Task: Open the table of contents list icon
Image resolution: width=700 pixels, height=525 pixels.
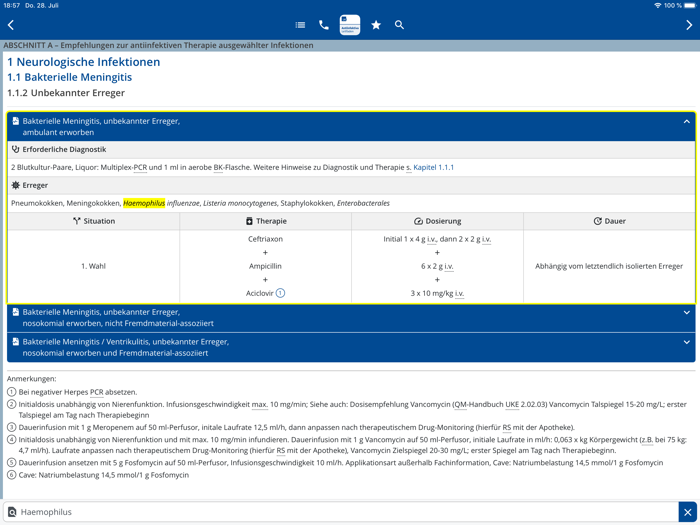Action: pos(300,25)
